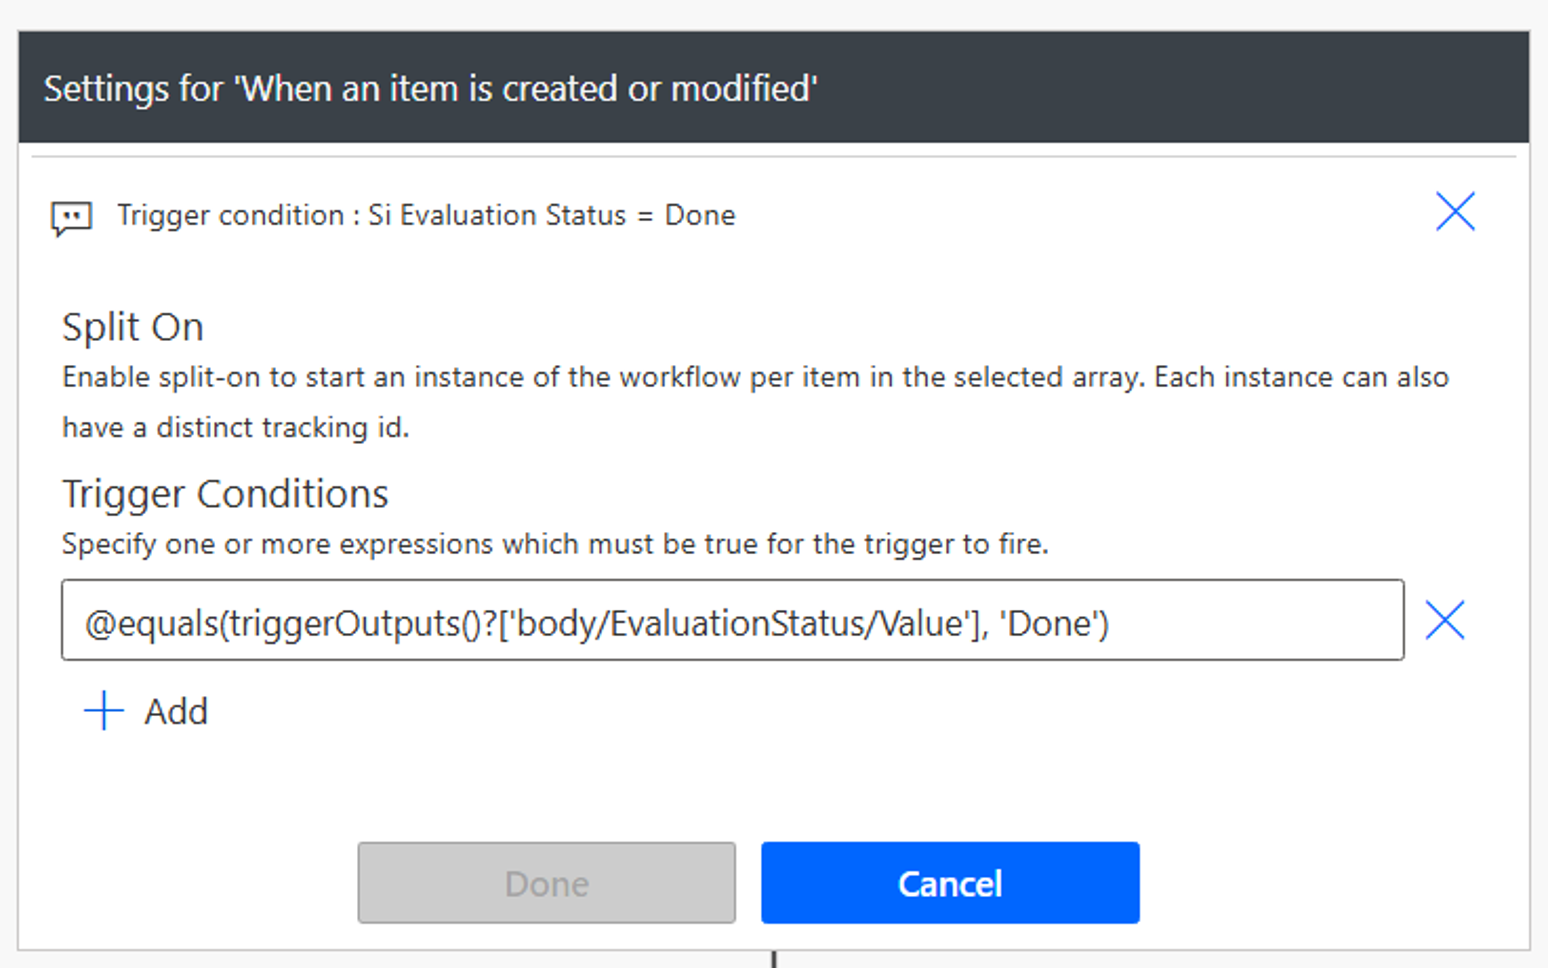Click the disabled Done button
This screenshot has height=968, width=1548.
pos(546,882)
